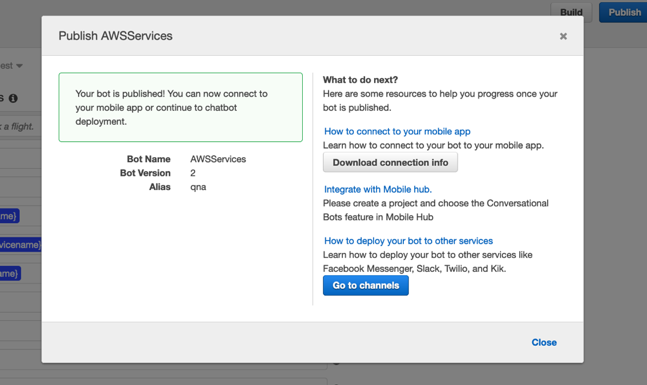Viewport: 647px width, 385px height.
Task: Close the Publish AWSServices dialog with the X icon
Action: coord(563,36)
